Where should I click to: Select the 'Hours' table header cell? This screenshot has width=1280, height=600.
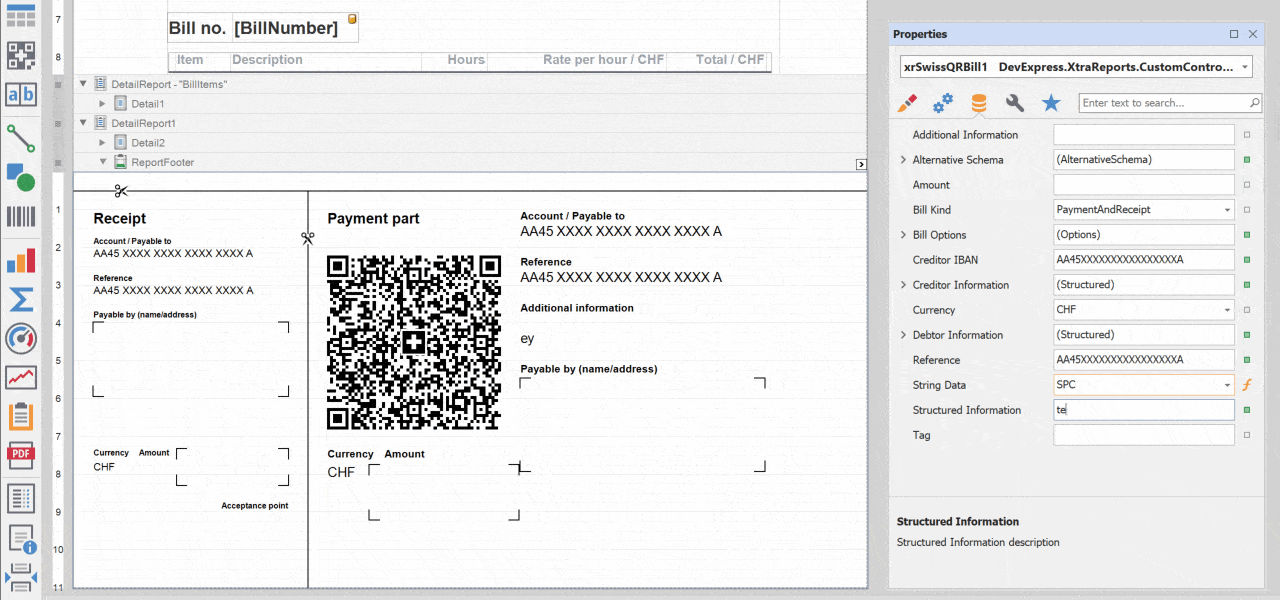pyautogui.click(x=454, y=60)
